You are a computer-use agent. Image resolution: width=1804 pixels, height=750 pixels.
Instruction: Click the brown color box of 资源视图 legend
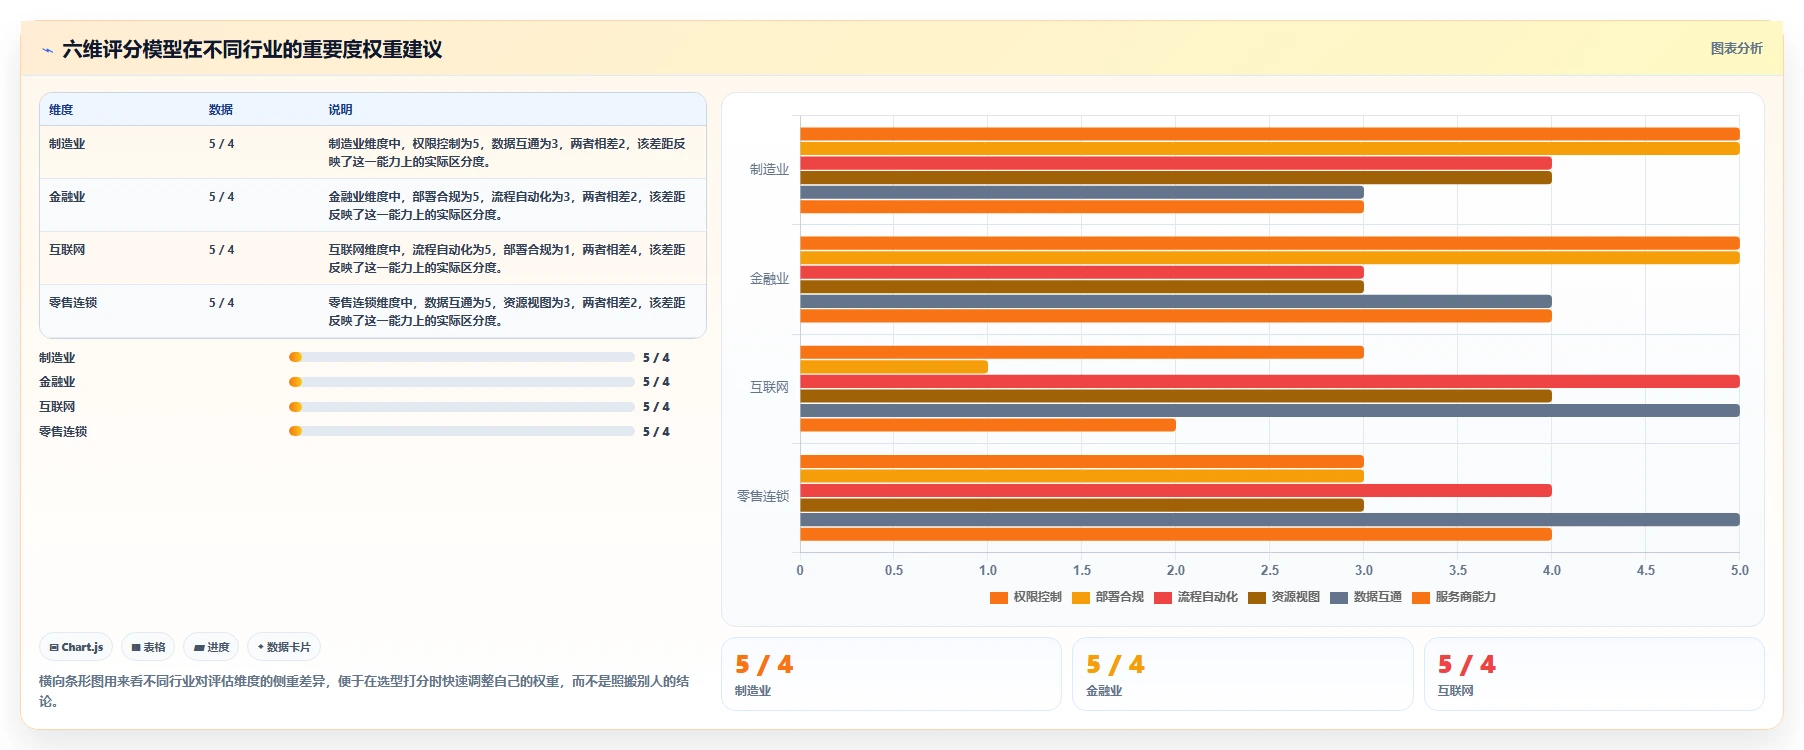pyautogui.click(x=1256, y=598)
